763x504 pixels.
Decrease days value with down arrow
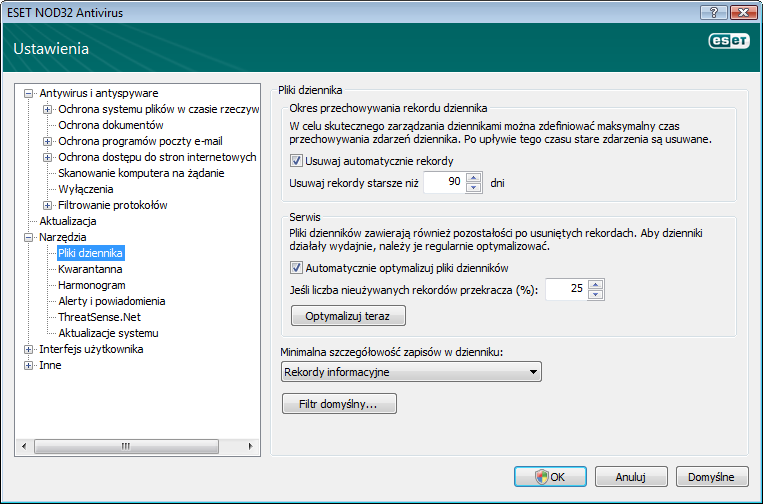point(473,188)
